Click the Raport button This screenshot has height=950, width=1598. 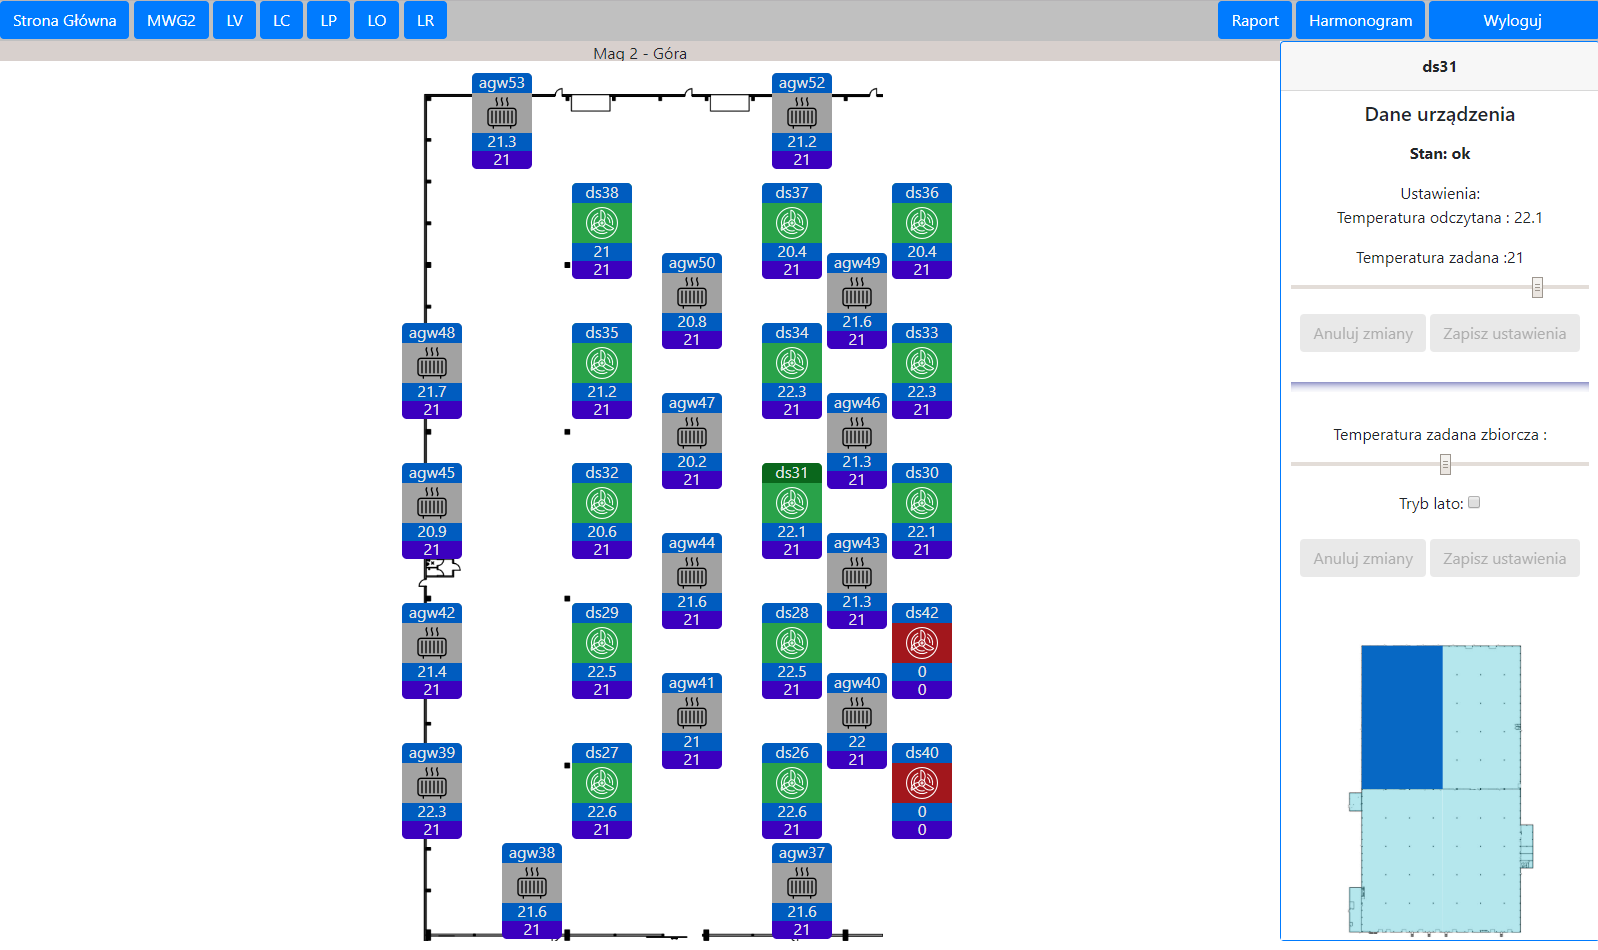pos(1254,20)
